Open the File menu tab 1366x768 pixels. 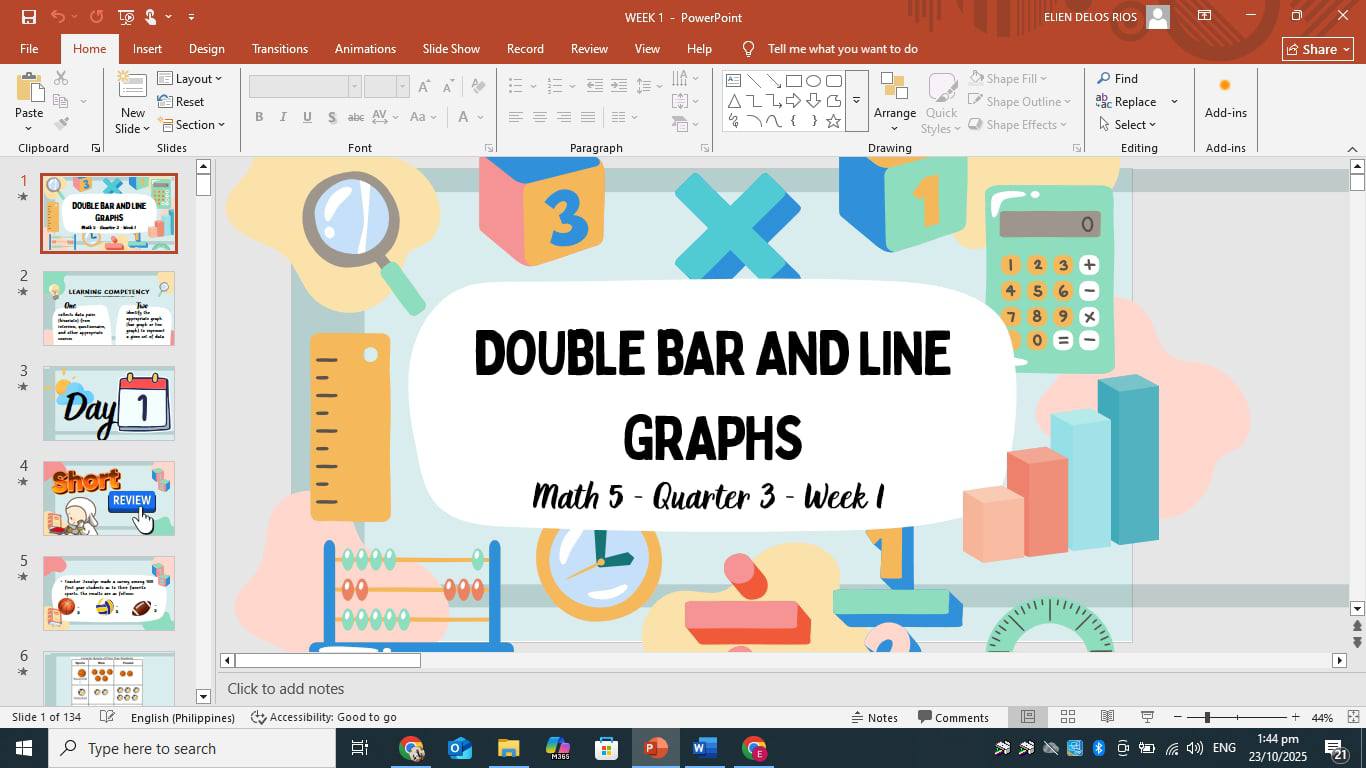(29, 48)
